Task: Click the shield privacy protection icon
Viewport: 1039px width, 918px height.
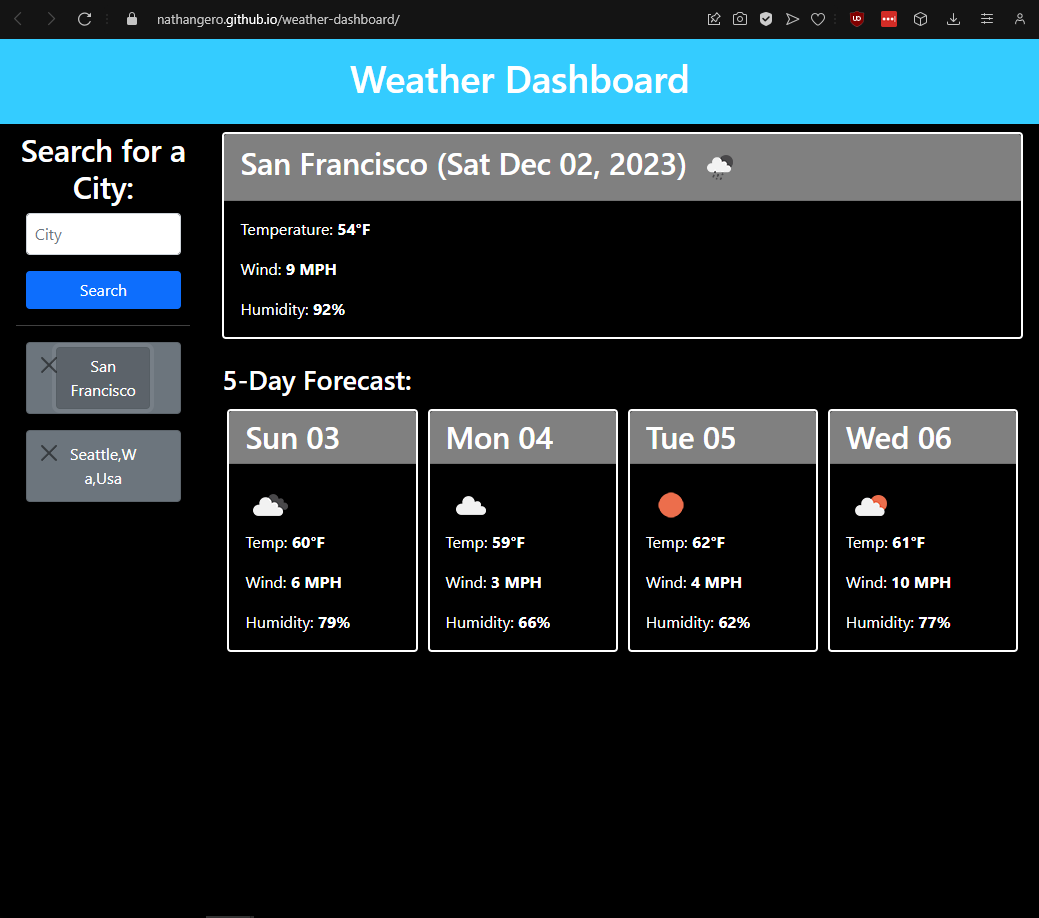Action: [766, 19]
